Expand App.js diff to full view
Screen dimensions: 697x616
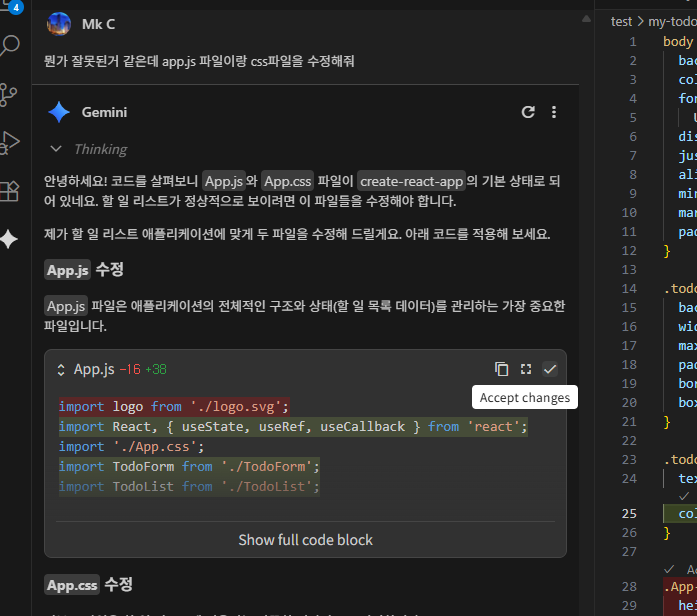pos(526,369)
